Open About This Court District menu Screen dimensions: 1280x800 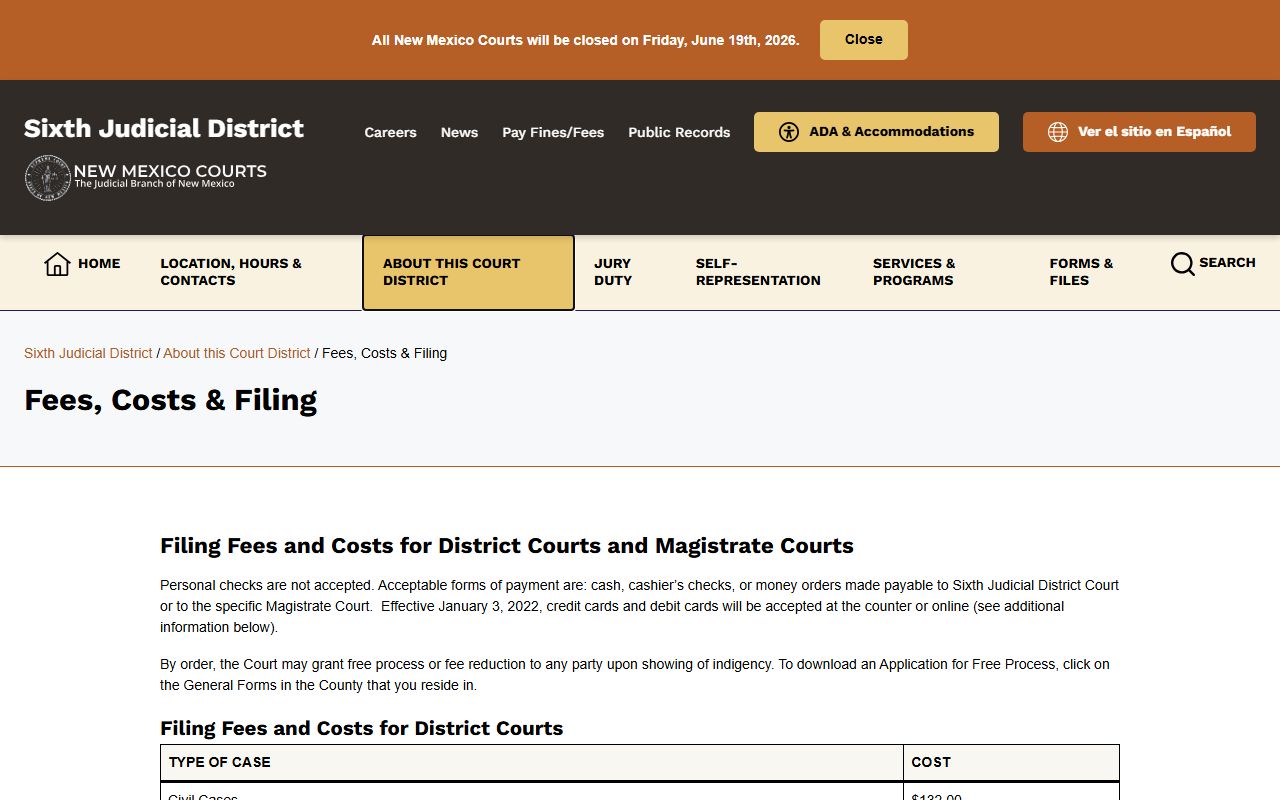click(468, 273)
